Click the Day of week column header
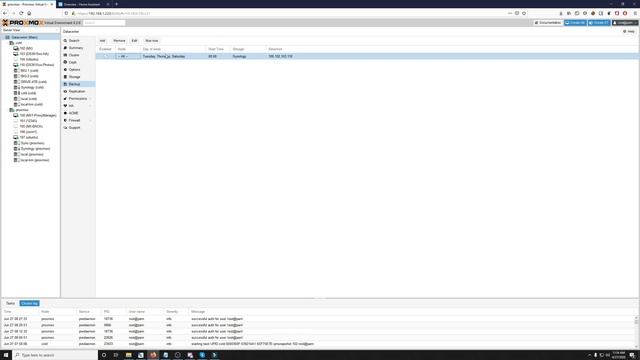 (173, 49)
